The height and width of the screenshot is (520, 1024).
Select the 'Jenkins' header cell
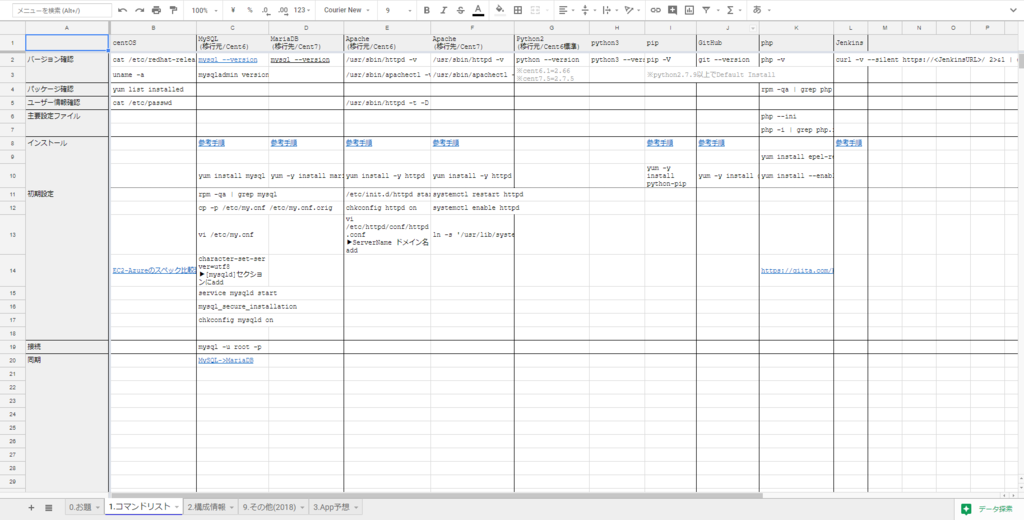pyautogui.click(x=850, y=42)
